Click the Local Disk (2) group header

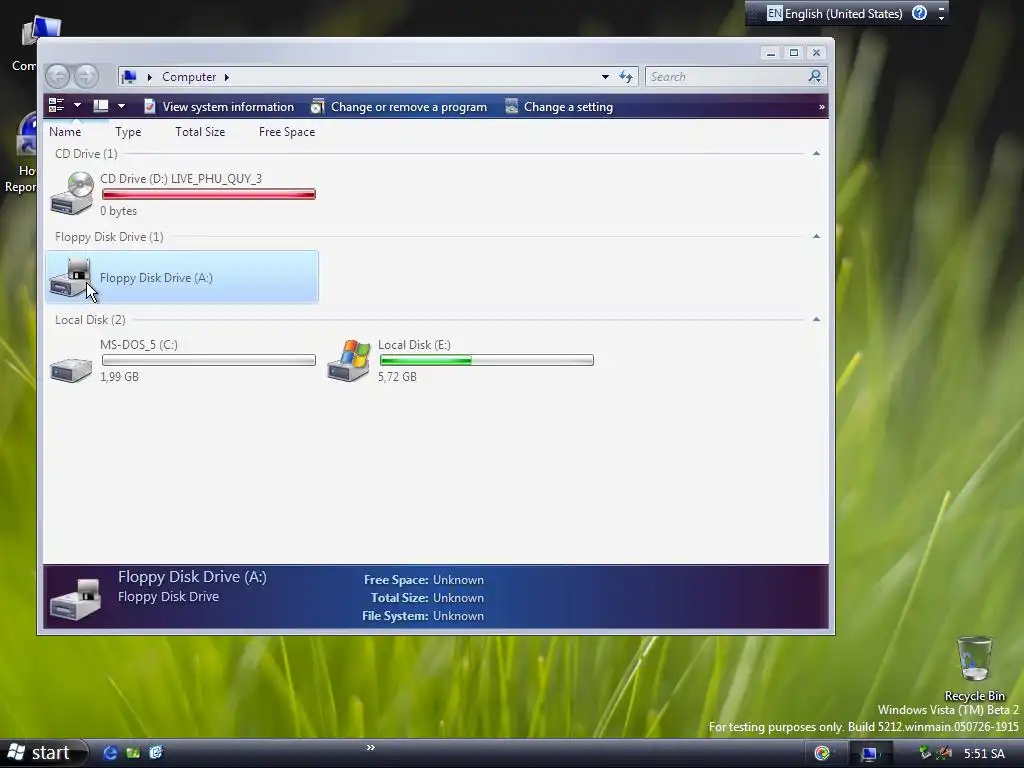click(x=90, y=319)
